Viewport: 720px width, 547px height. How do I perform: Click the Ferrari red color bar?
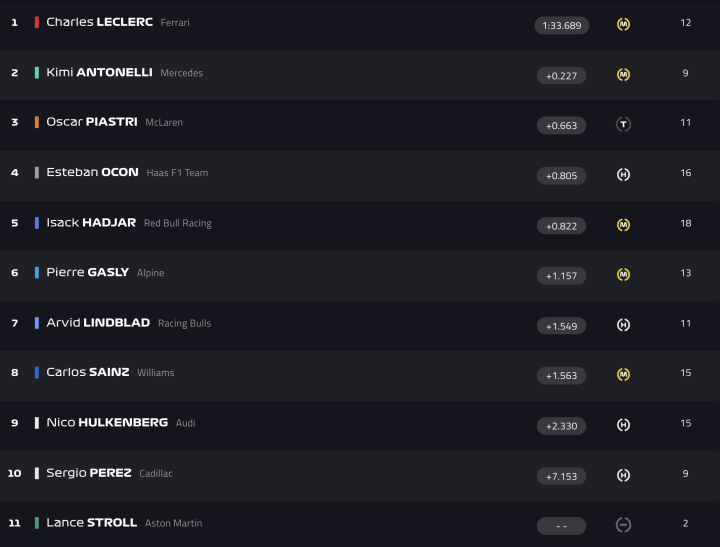(37, 22)
